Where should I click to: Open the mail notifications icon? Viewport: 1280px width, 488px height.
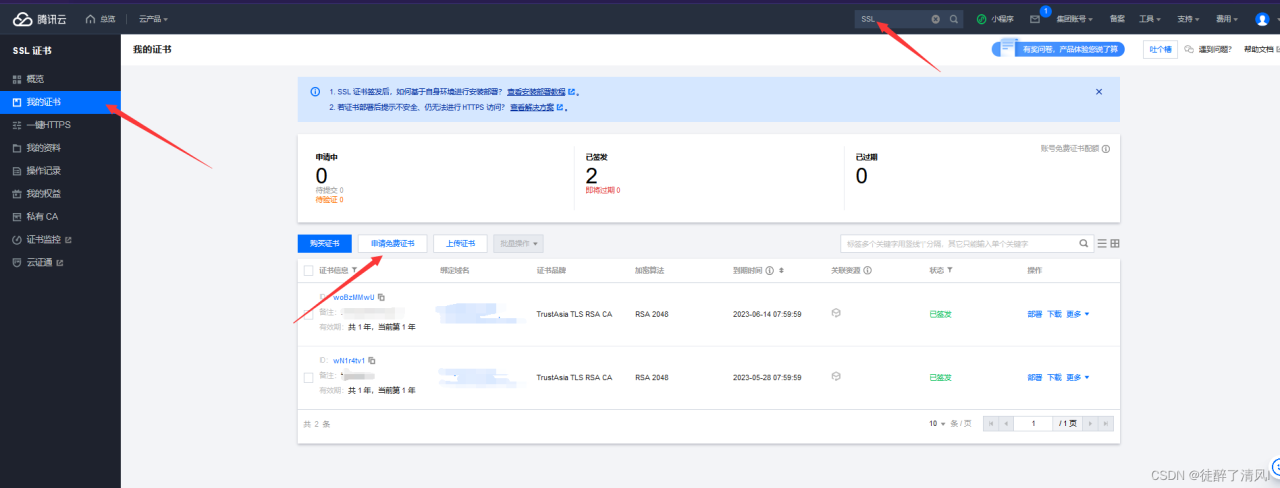[1034, 19]
